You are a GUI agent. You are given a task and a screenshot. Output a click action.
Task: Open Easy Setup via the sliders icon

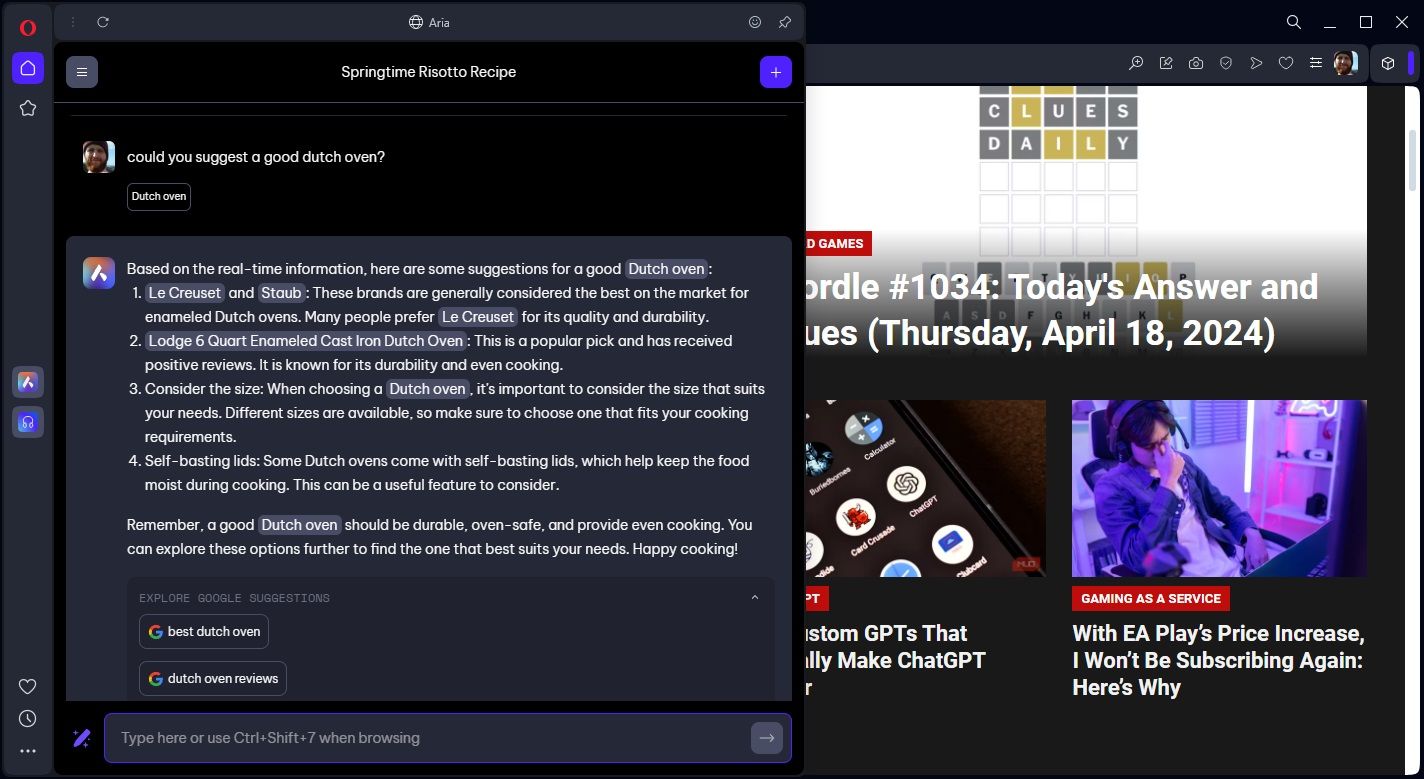[x=1316, y=63]
